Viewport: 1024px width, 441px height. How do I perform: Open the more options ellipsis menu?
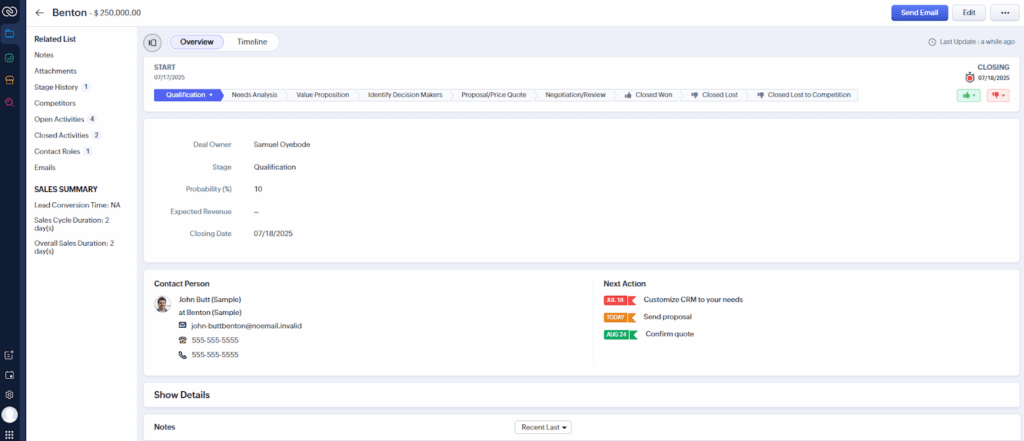click(1001, 13)
